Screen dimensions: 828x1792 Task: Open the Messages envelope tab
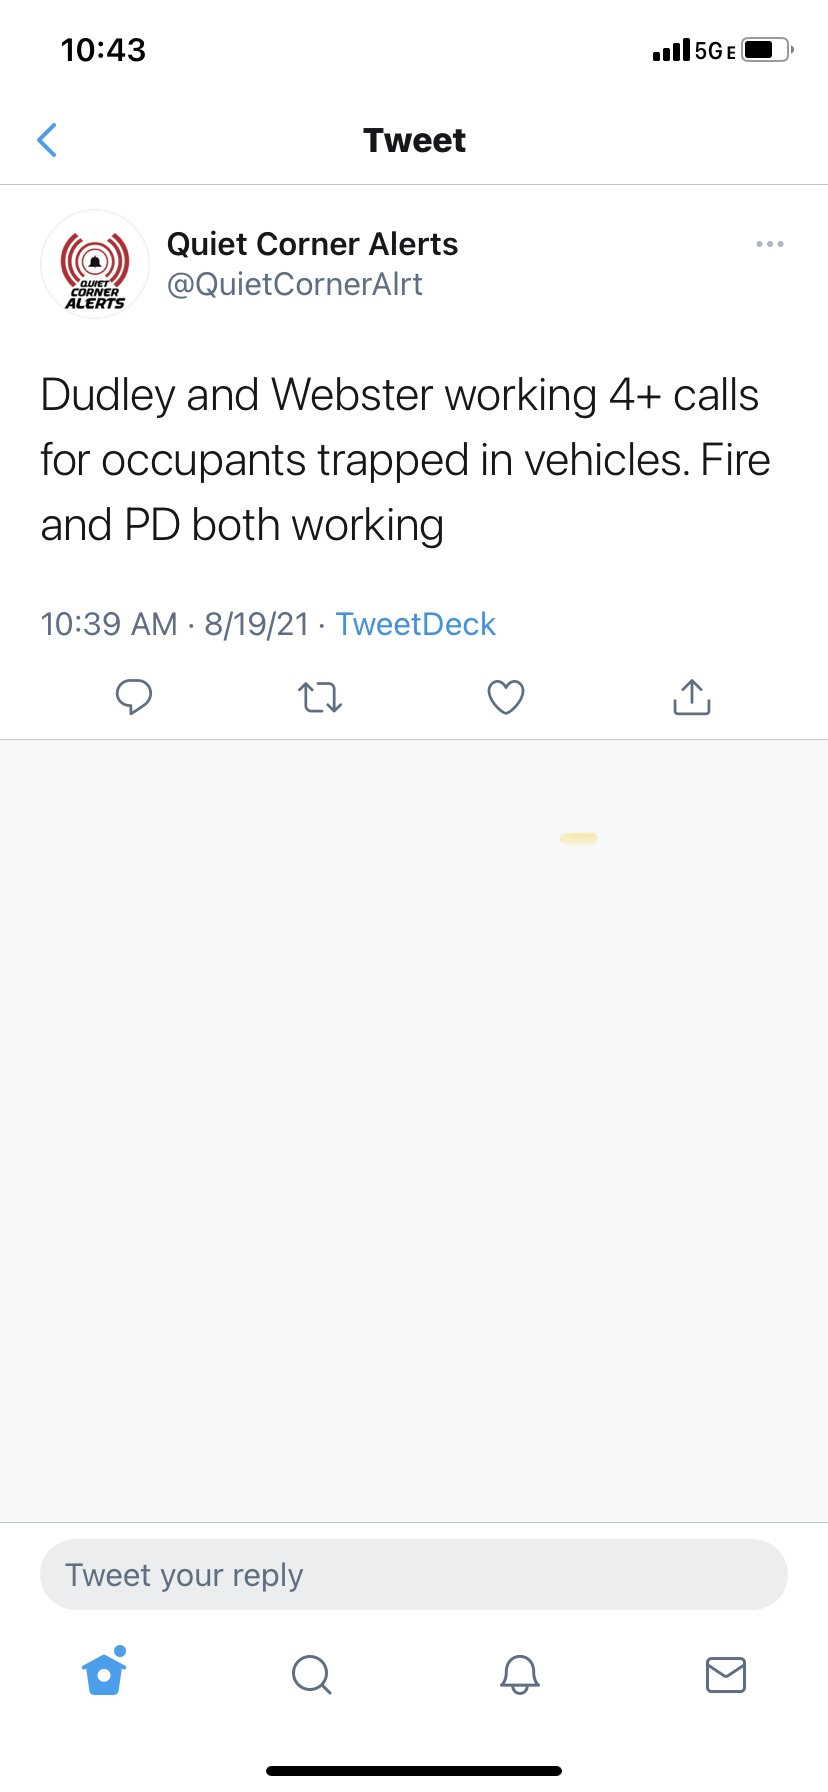[726, 1674]
